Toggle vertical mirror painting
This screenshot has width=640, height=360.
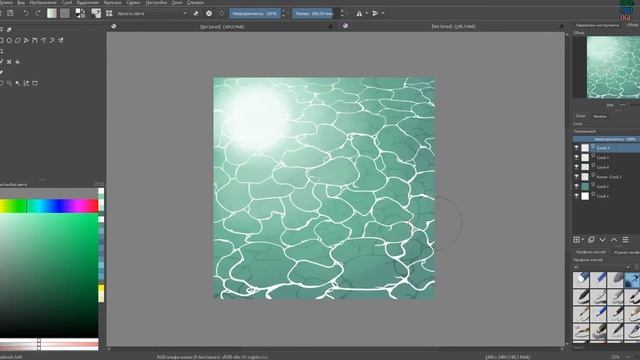376,13
